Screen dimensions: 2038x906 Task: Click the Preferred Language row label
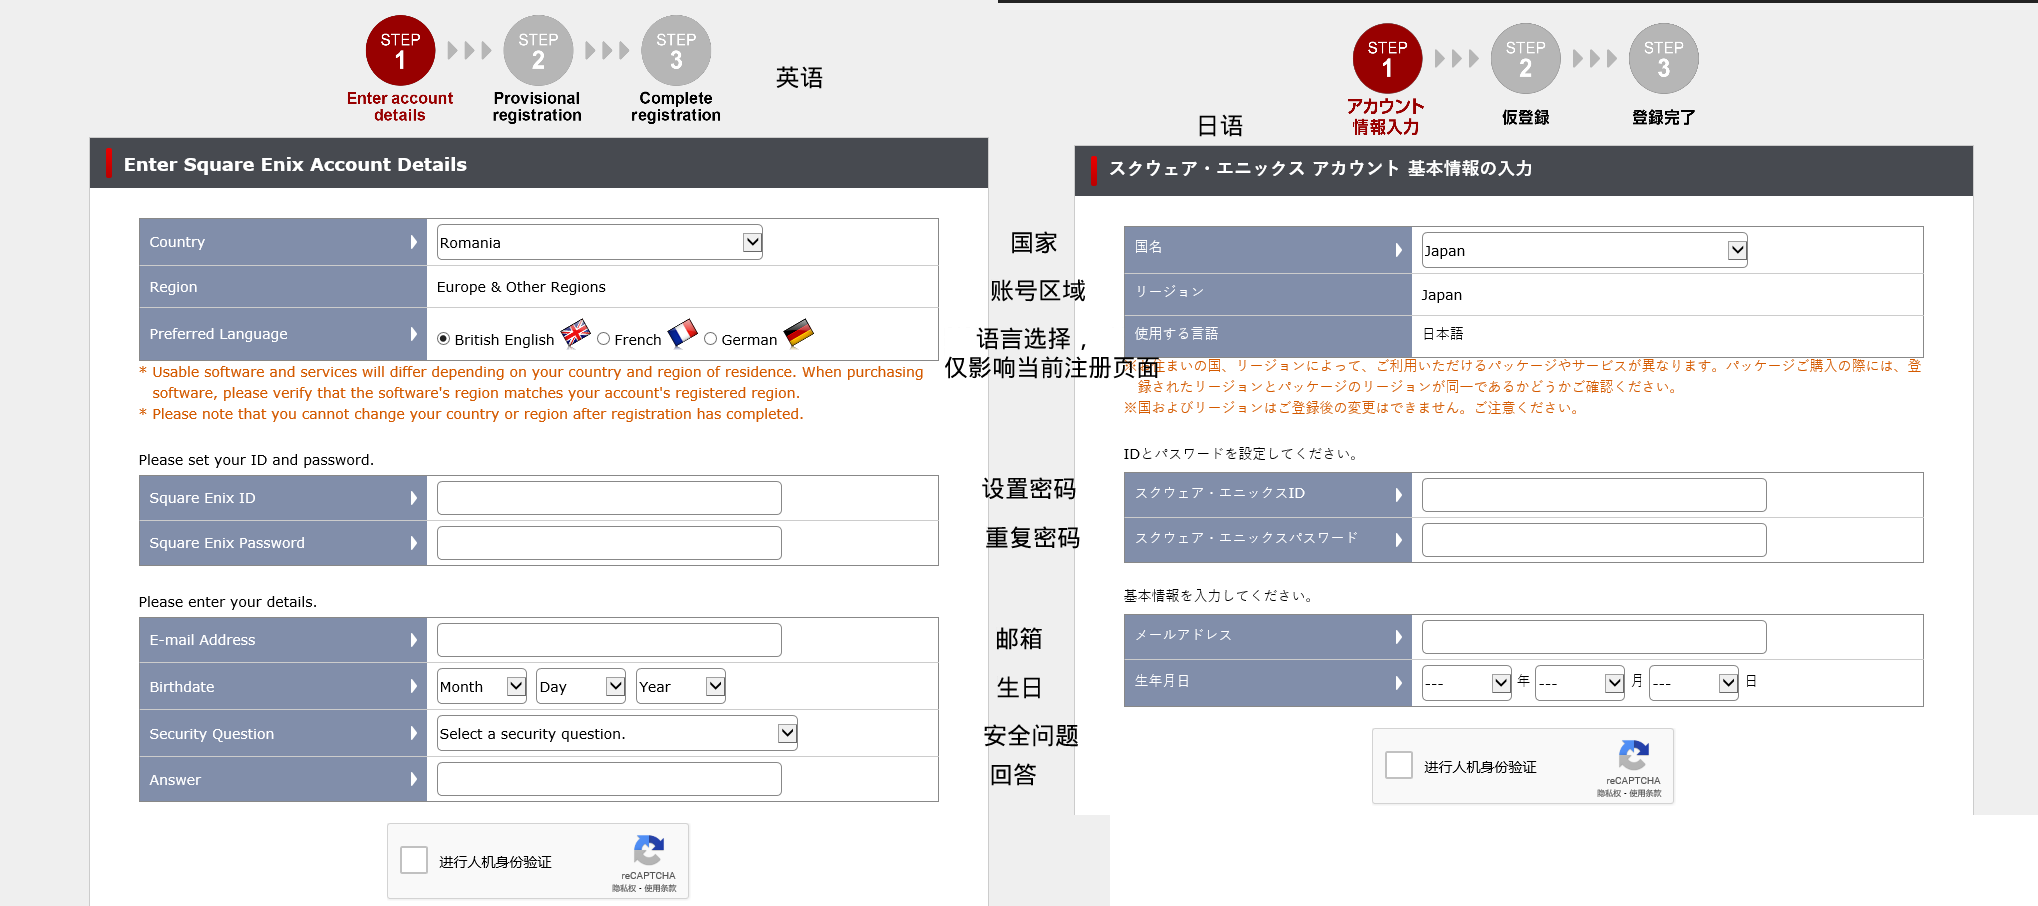pyautogui.click(x=218, y=334)
